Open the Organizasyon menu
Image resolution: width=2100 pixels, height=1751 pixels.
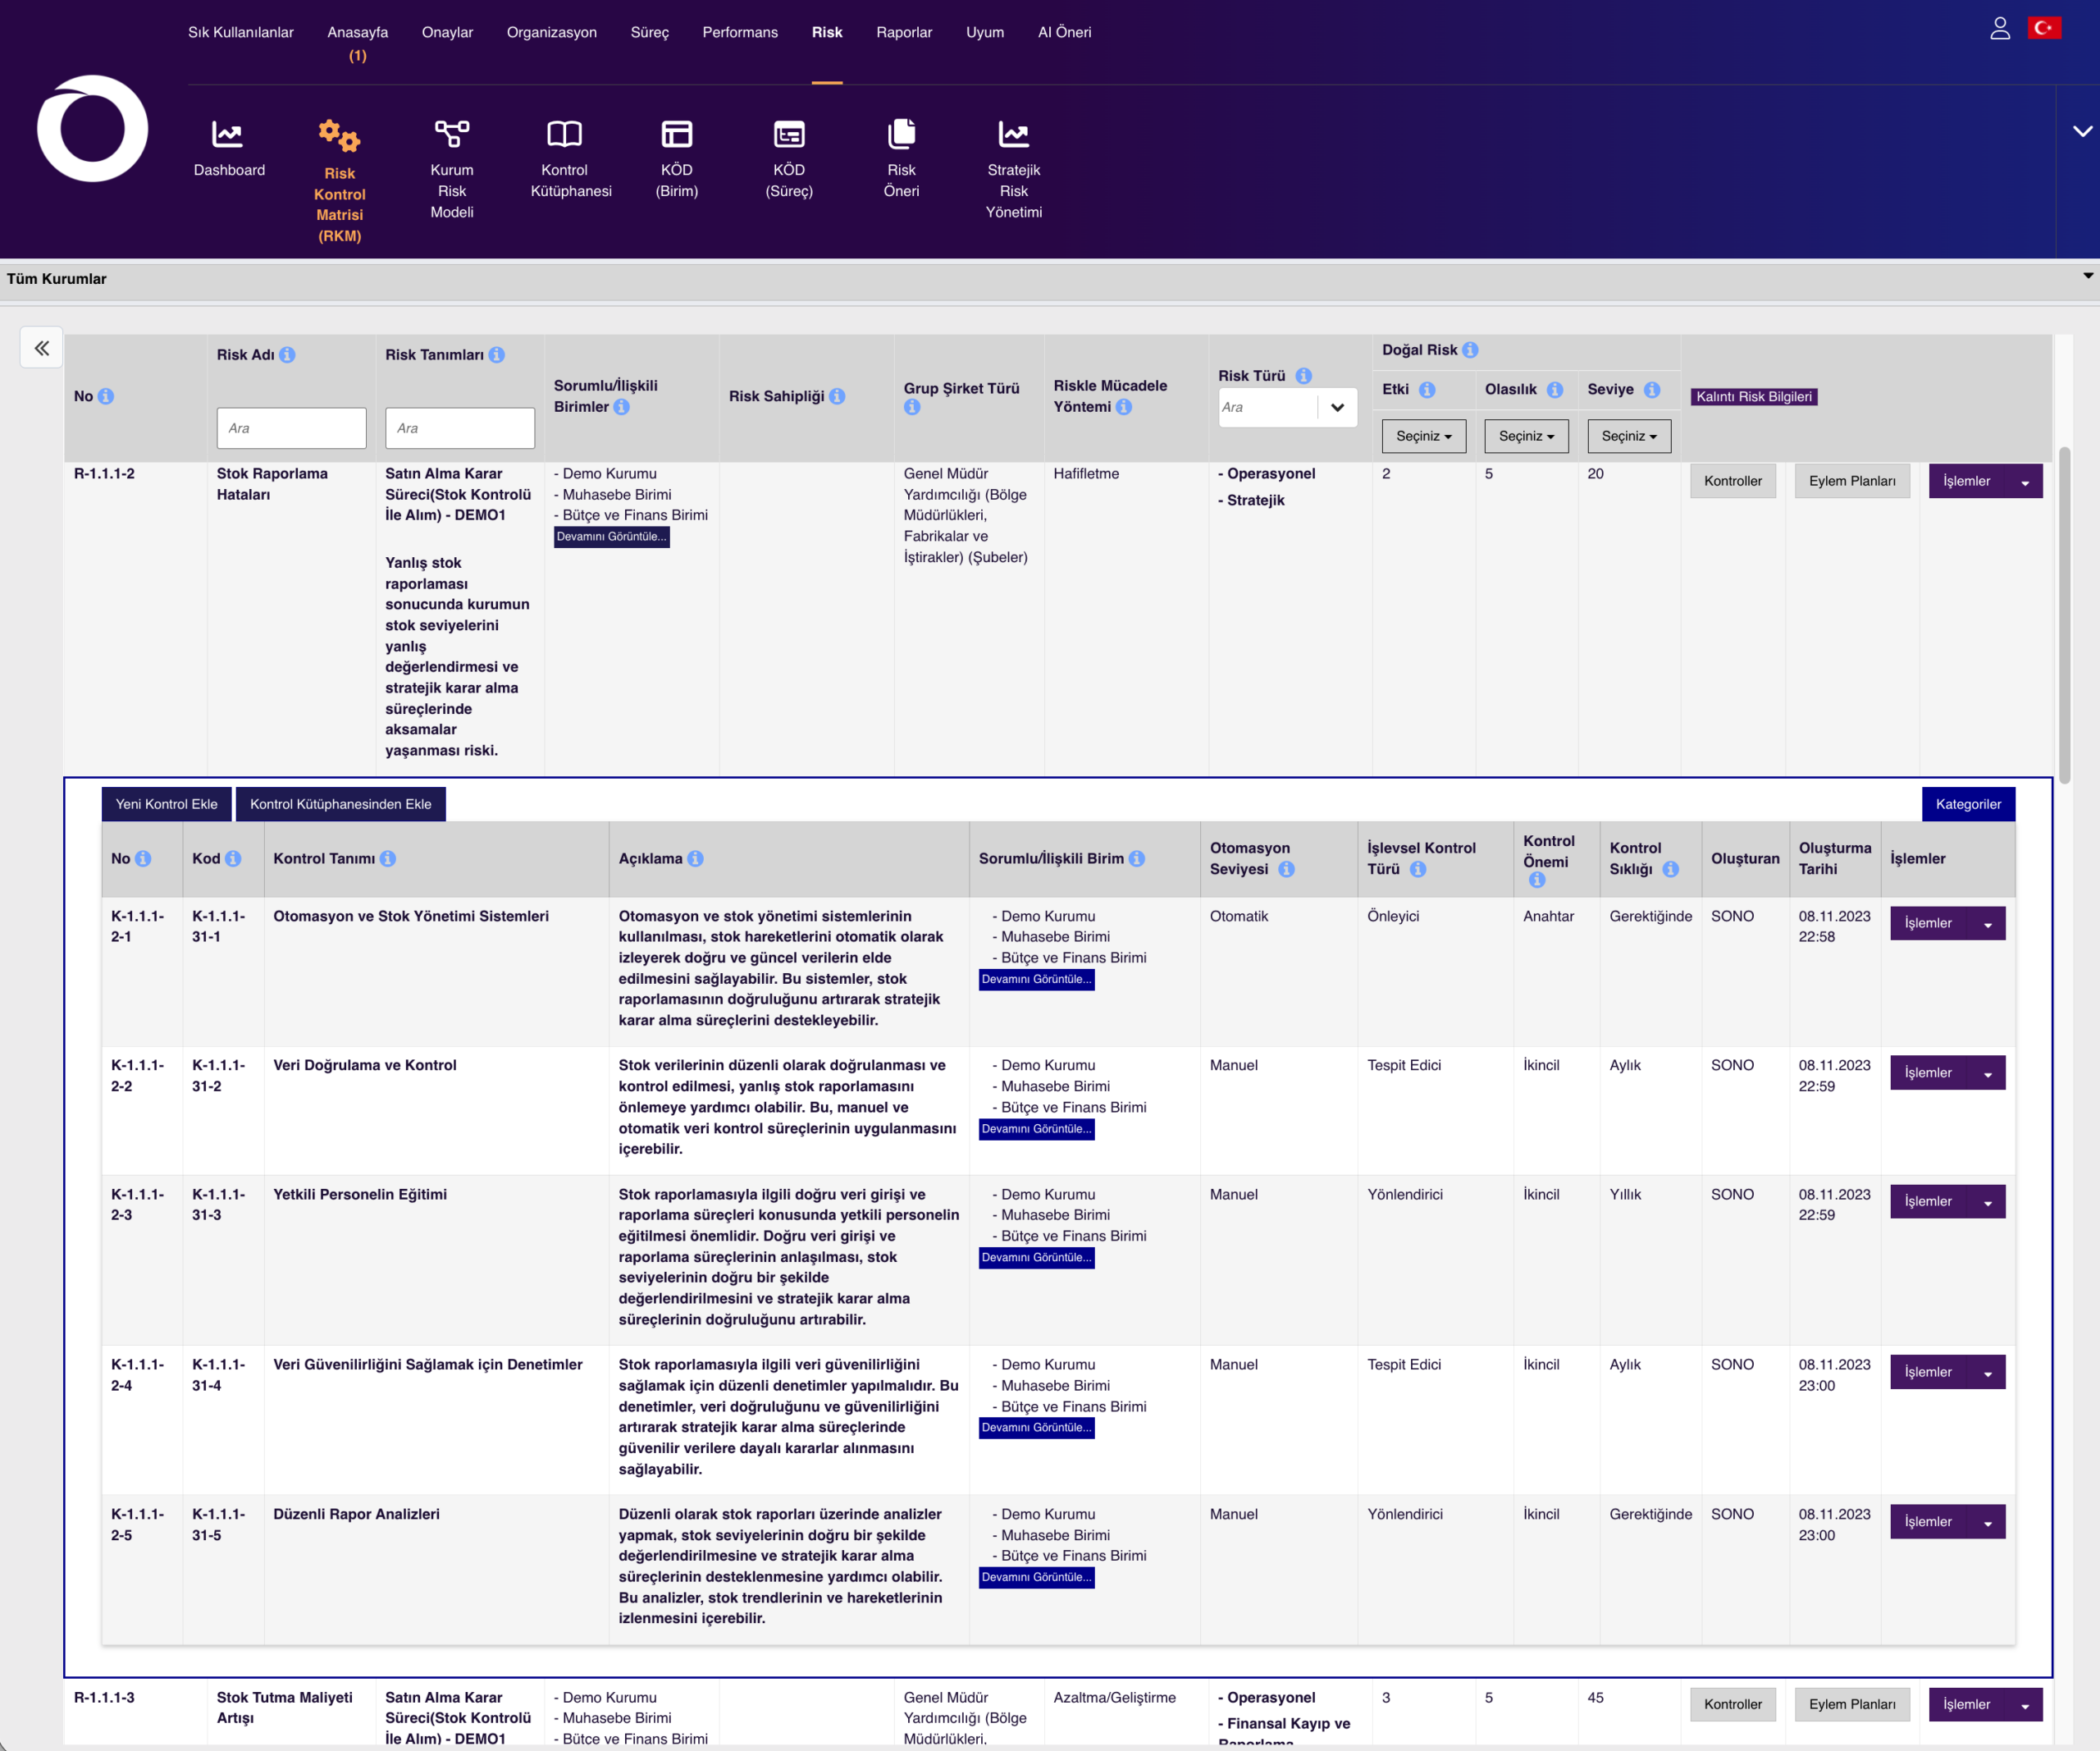551,32
